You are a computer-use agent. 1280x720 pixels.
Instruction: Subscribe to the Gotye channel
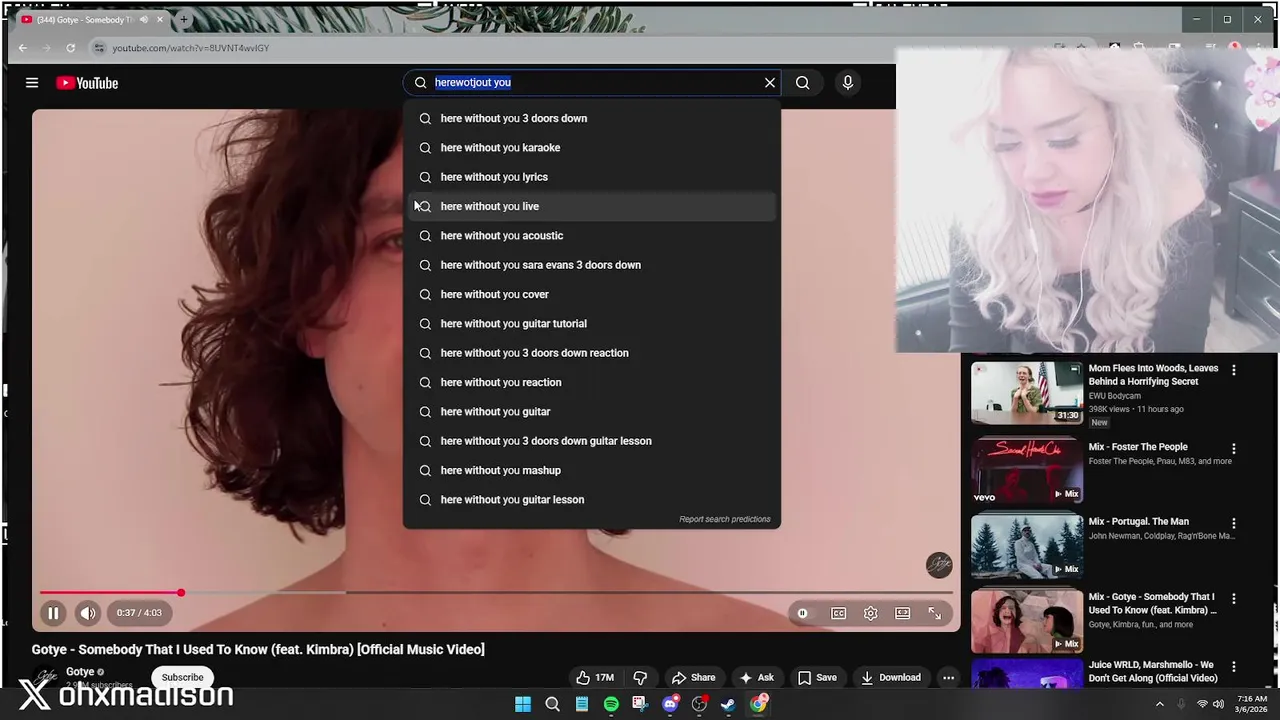tap(182, 677)
